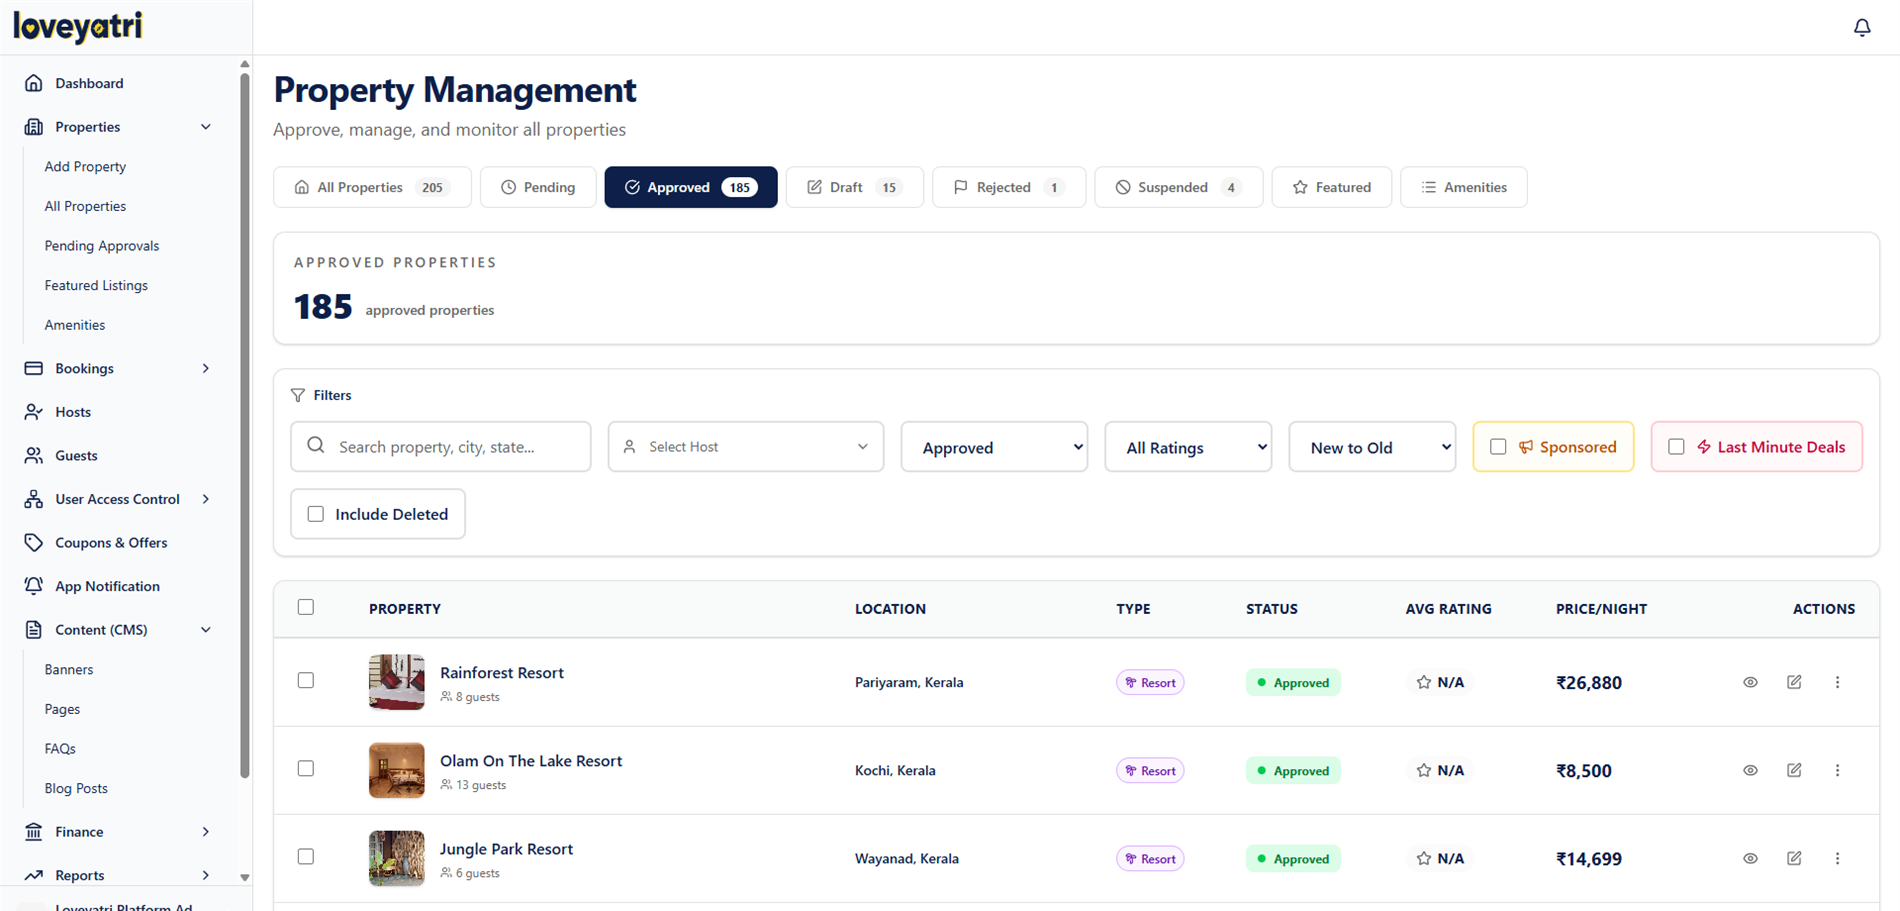Image resolution: width=1900 pixels, height=911 pixels.
Task: Edit Olam On The Lake Resort
Action: click(x=1794, y=770)
